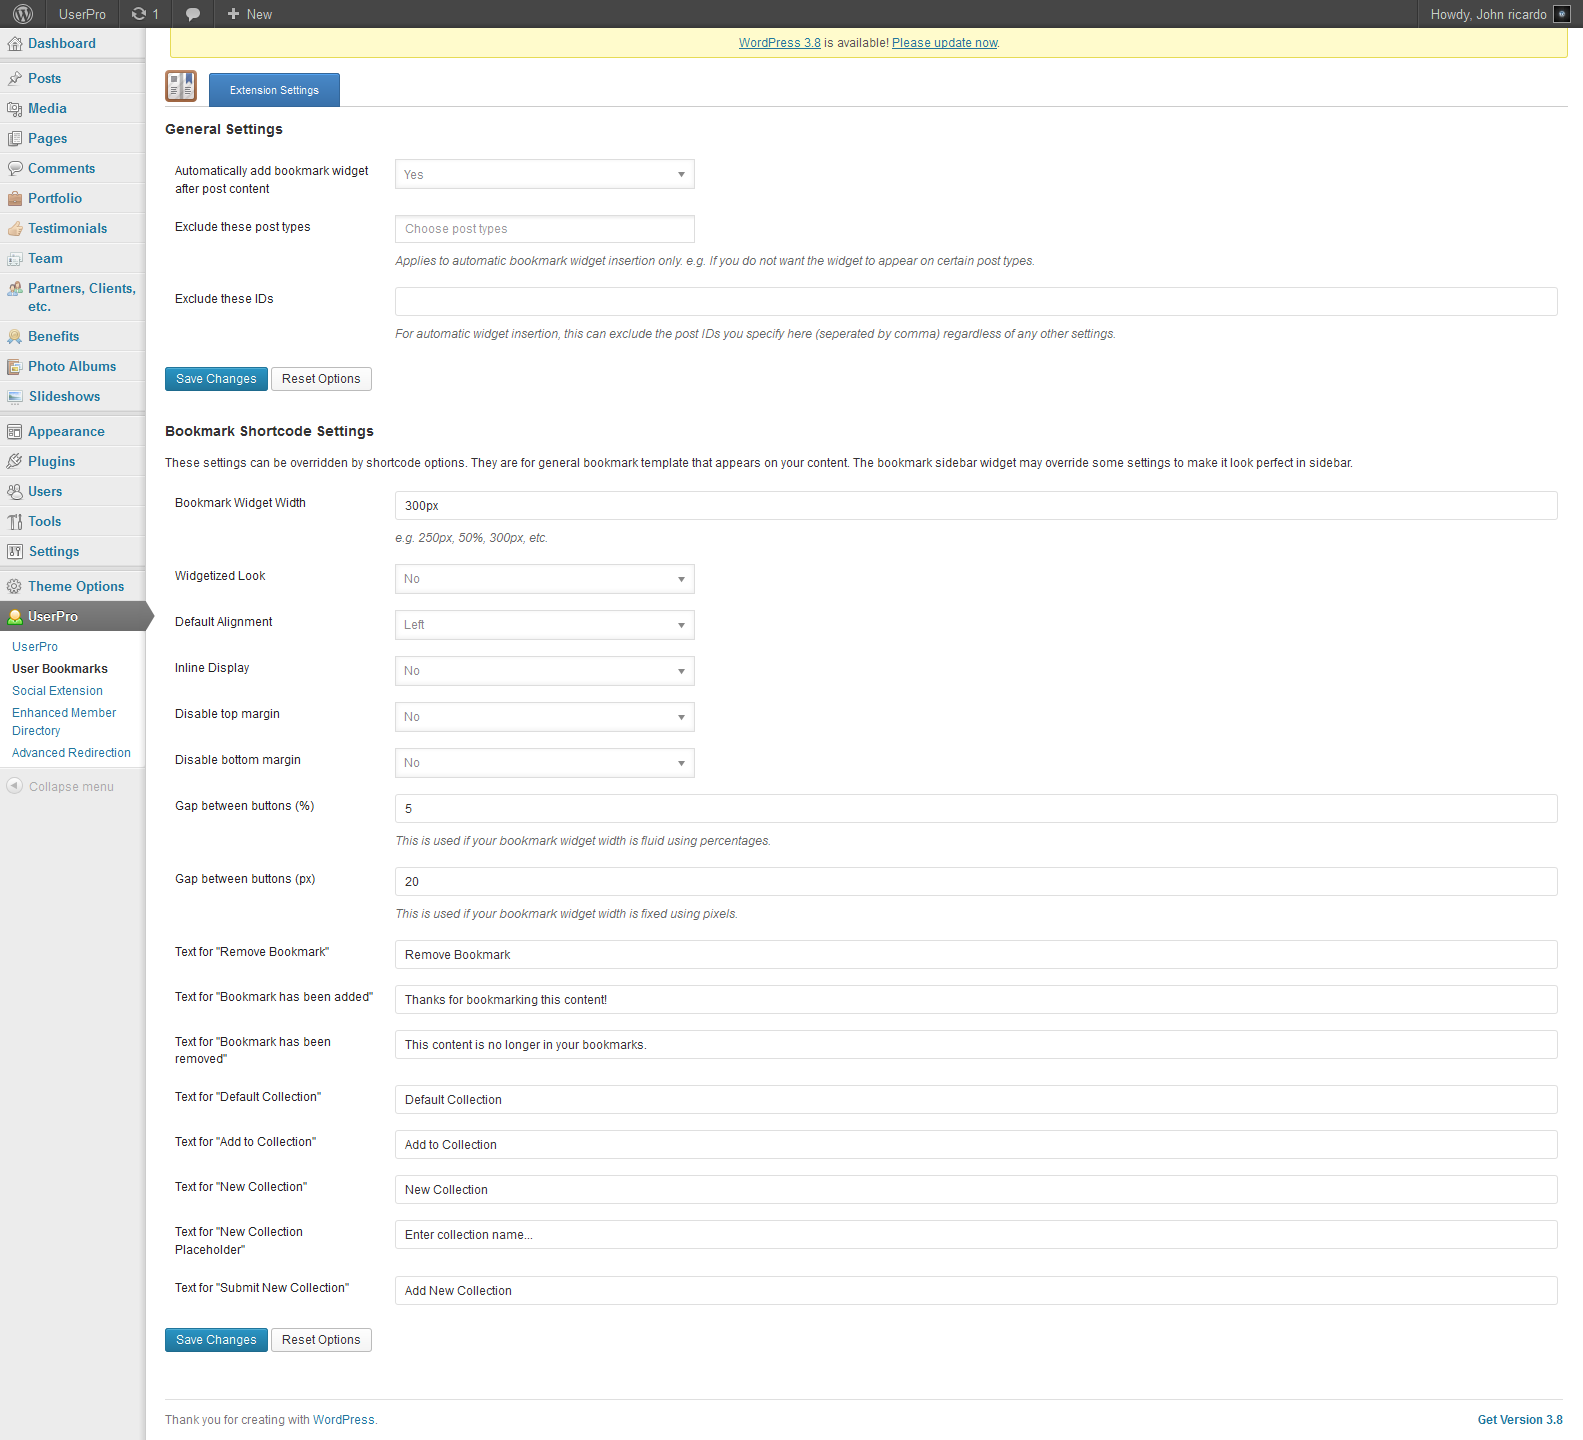Viewport: 1583px width, 1440px height.
Task: Click the Tools icon in sidebar
Action: [x=15, y=522]
